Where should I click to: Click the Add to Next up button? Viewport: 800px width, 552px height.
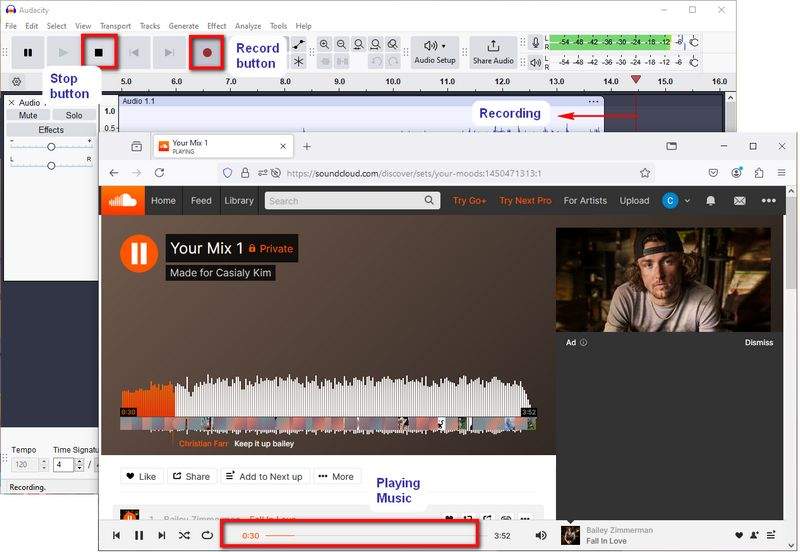(264, 476)
